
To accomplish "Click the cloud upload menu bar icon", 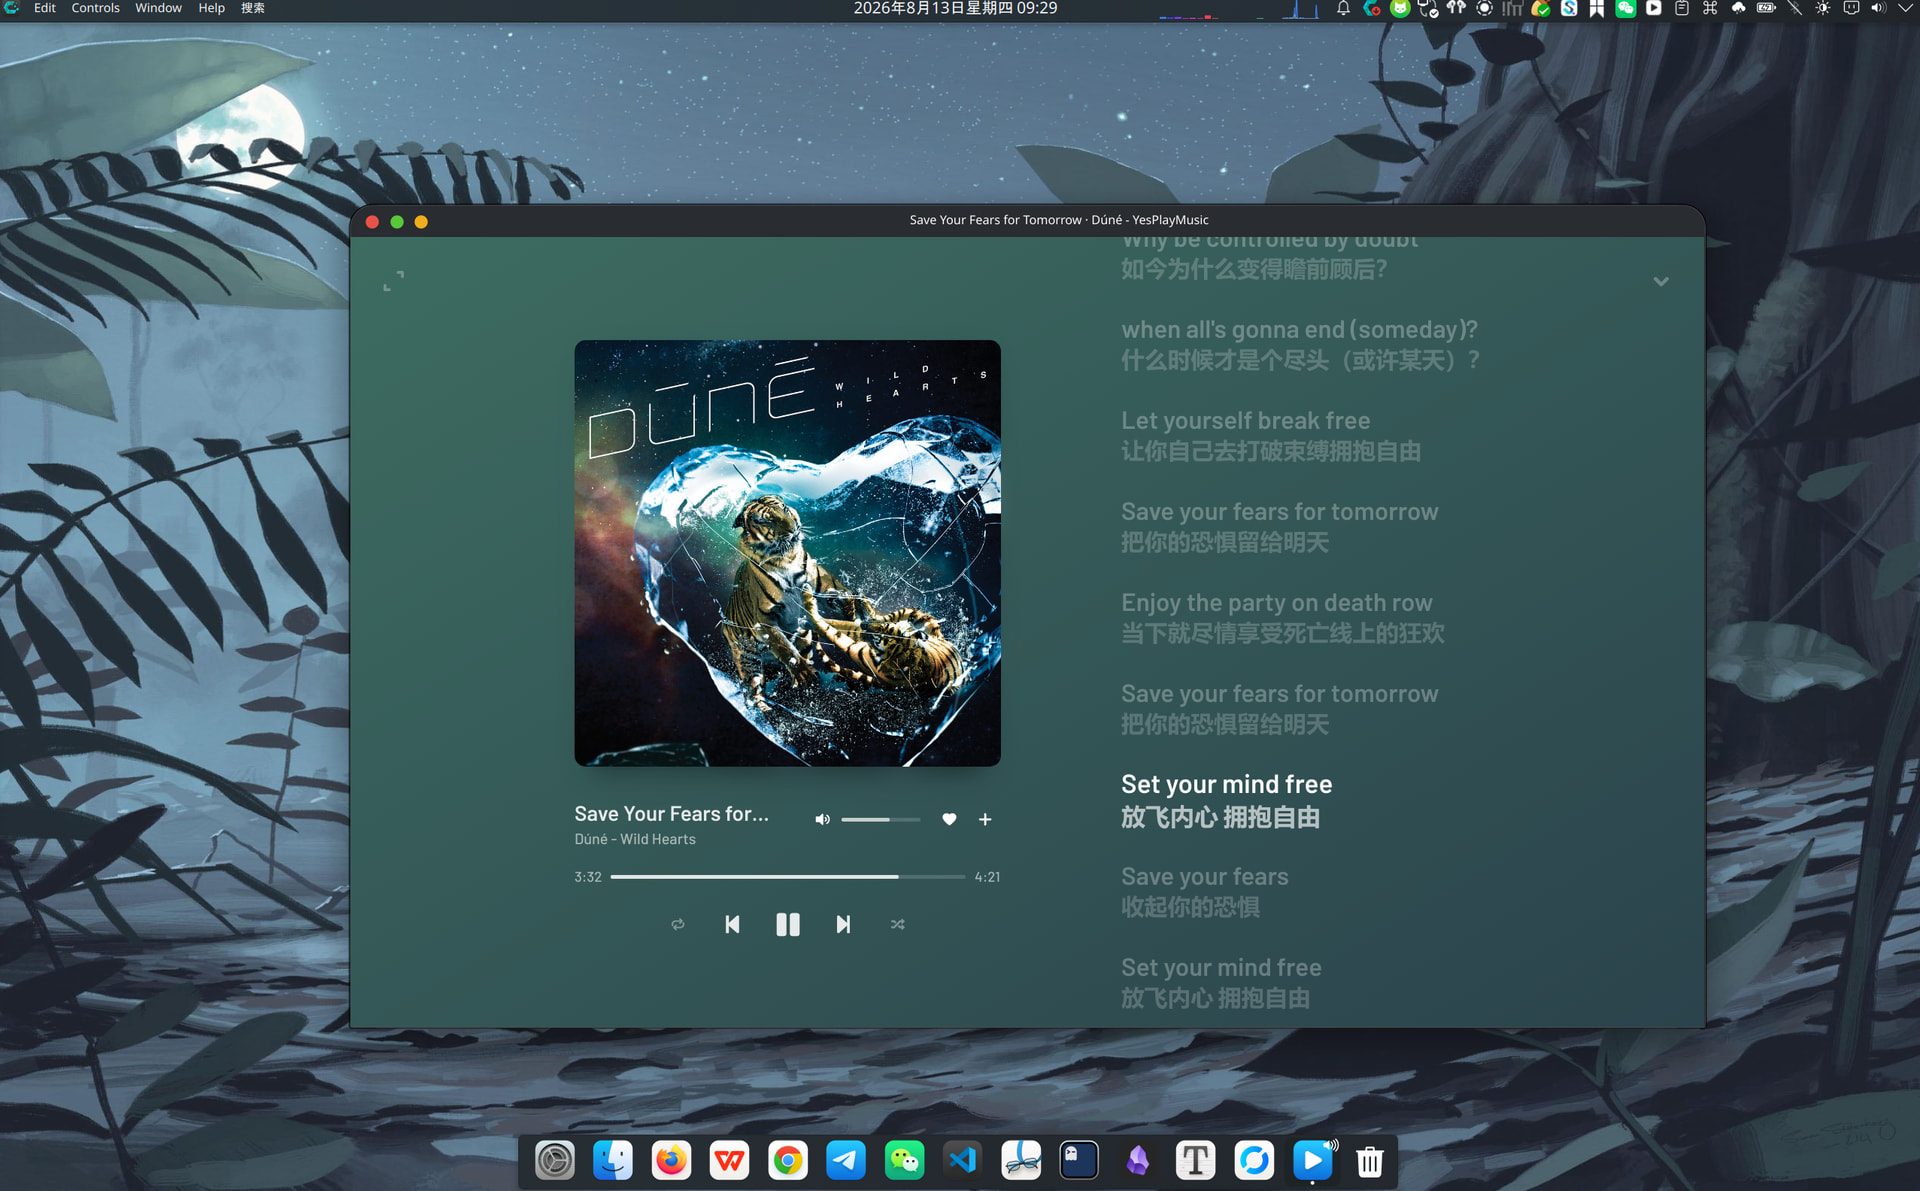I will pos(1739,8).
